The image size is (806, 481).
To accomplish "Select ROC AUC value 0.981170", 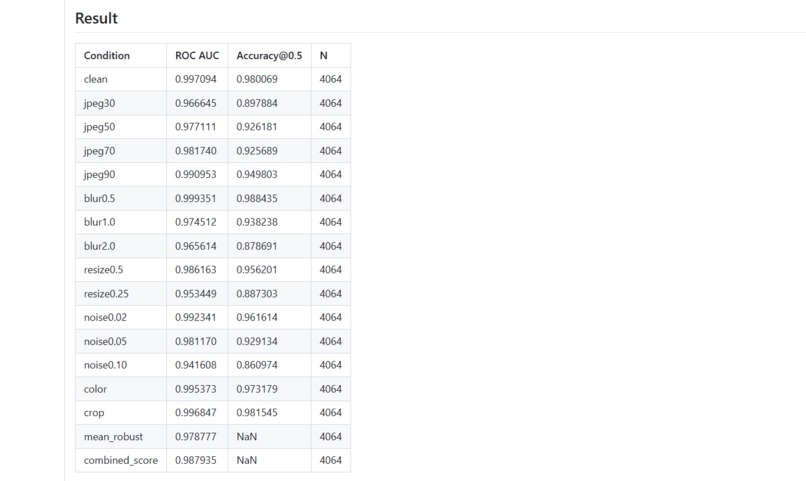I will [195, 342].
